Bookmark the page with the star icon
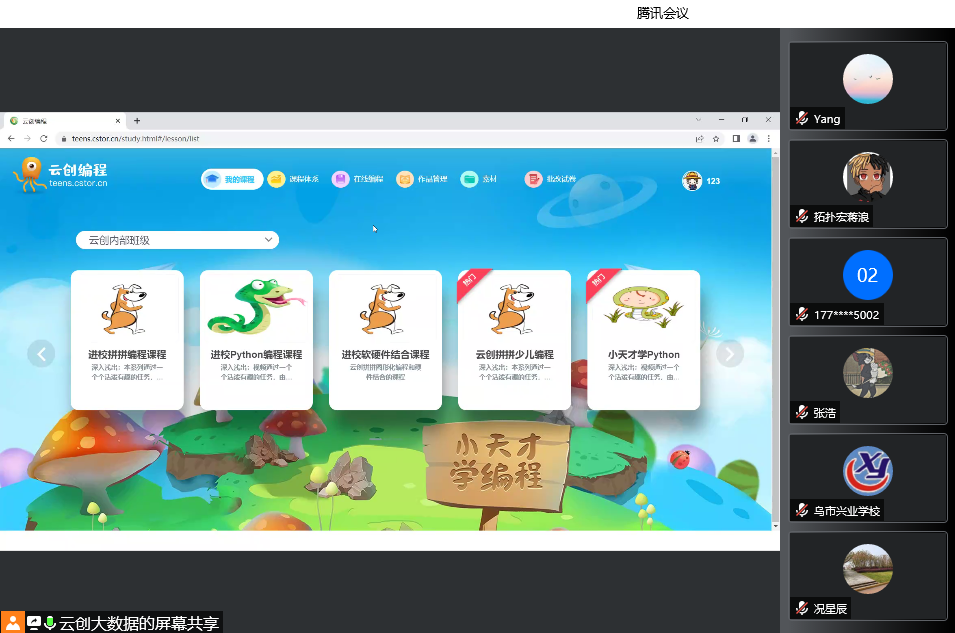The height and width of the screenshot is (633, 955). [716, 139]
